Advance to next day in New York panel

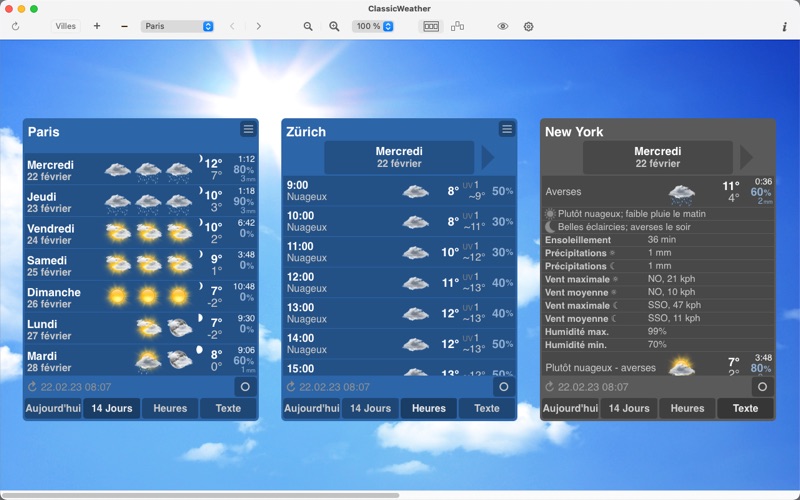[x=746, y=157]
